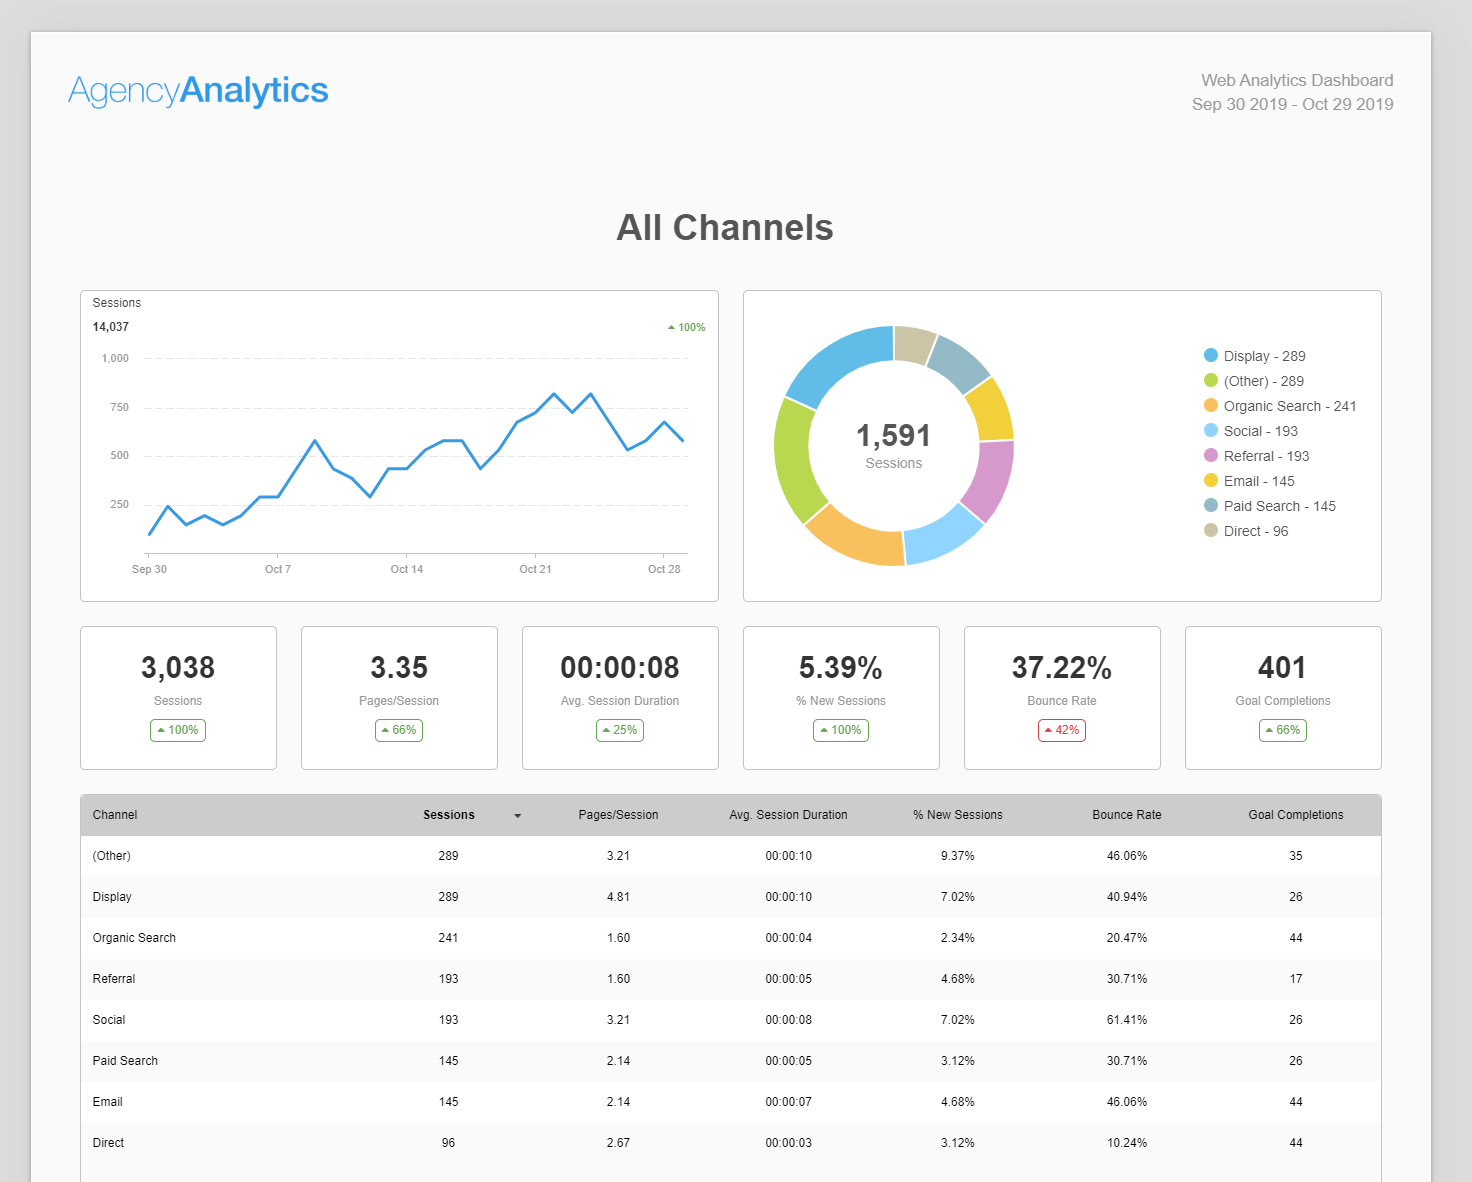Toggle the Referral legend entry
1472x1182 pixels.
tap(1256, 456)
